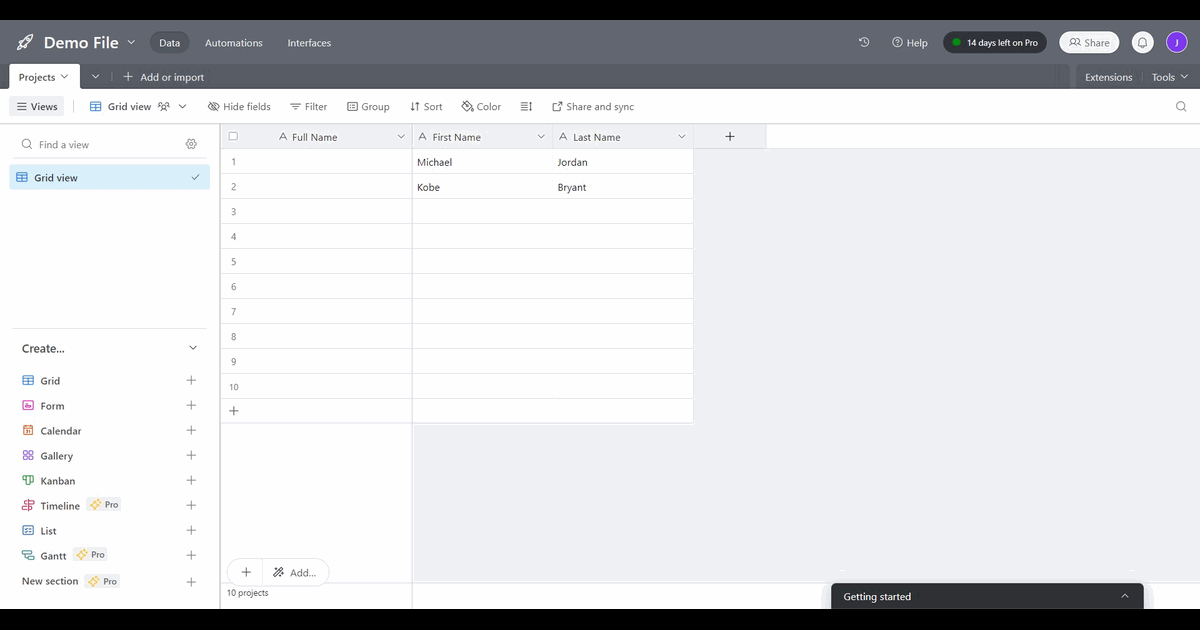Select the Kobe cell

tap(482, 187)
